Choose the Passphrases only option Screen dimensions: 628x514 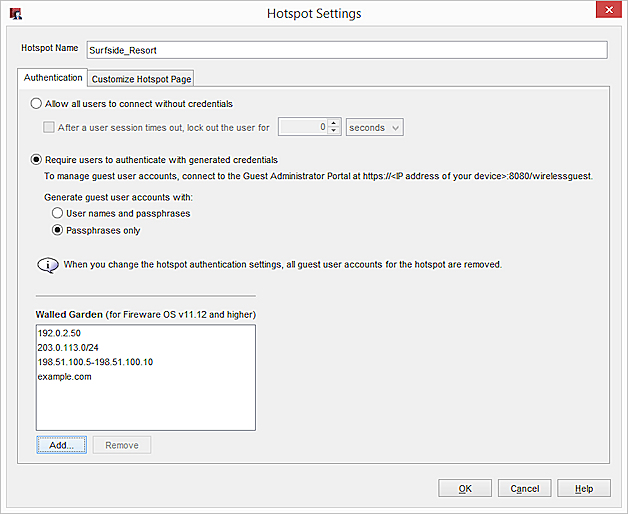pos(58,230)
